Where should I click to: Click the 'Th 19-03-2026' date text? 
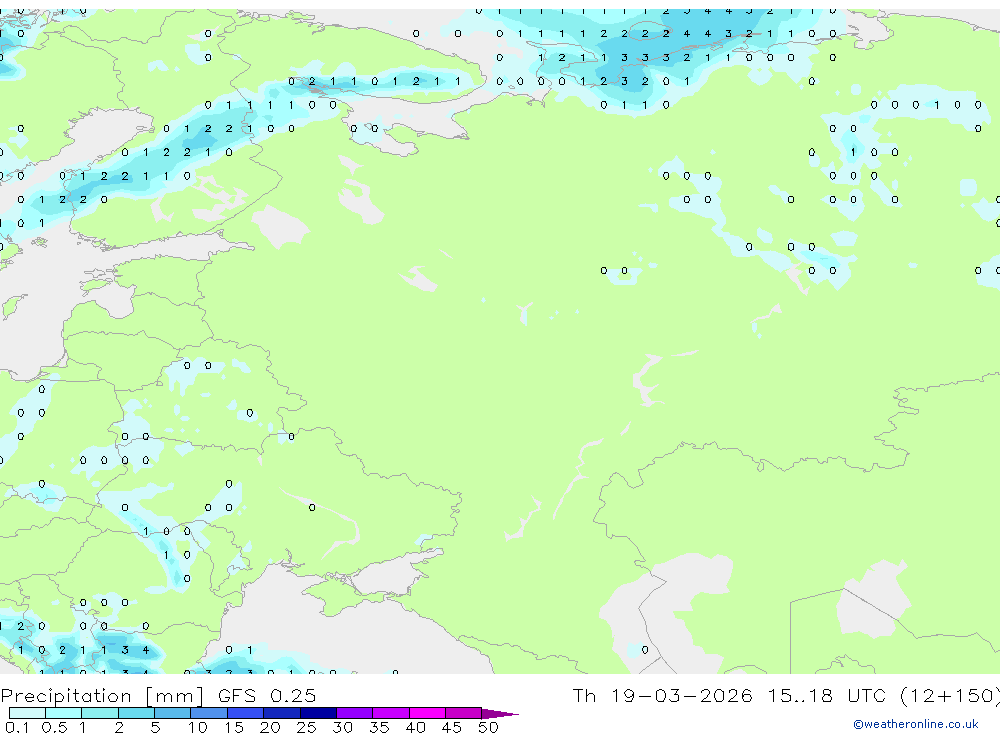point(662,695)
